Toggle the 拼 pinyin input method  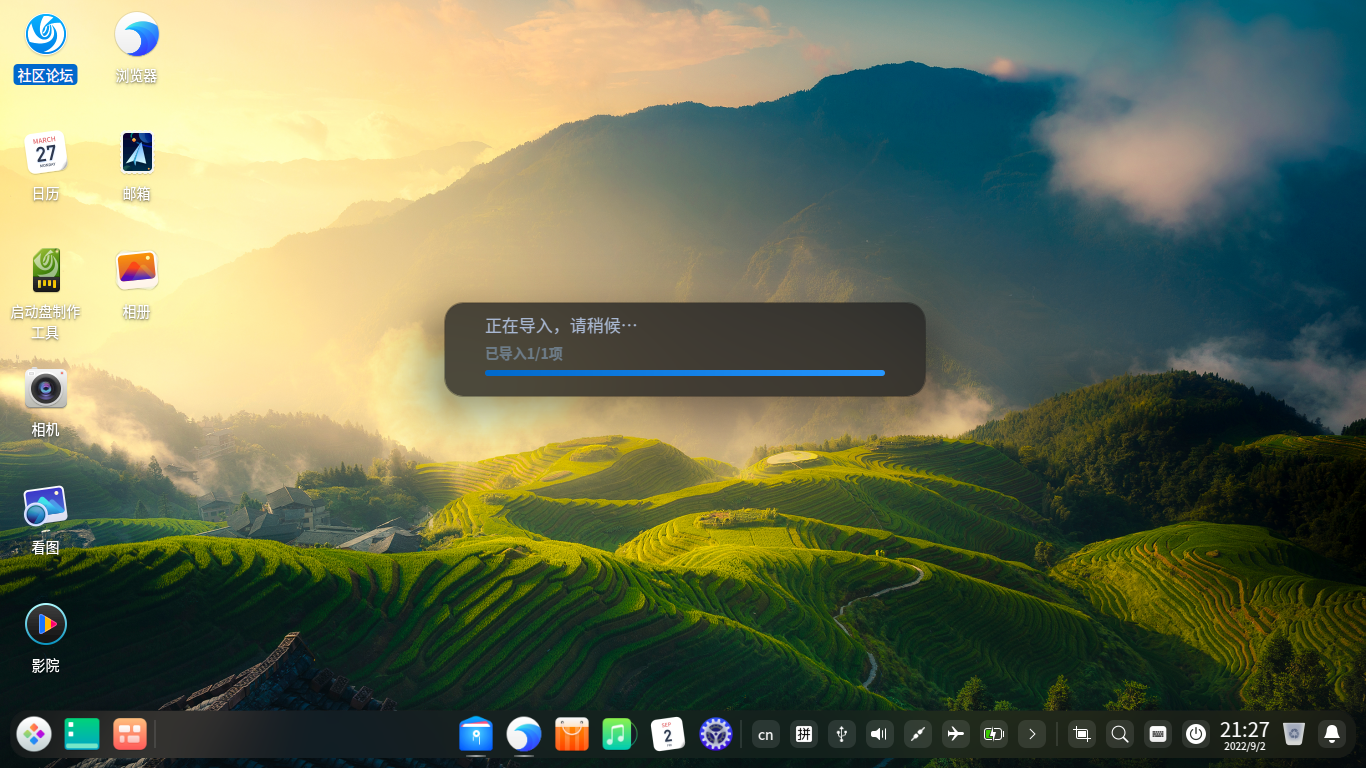tap(803, 734)
